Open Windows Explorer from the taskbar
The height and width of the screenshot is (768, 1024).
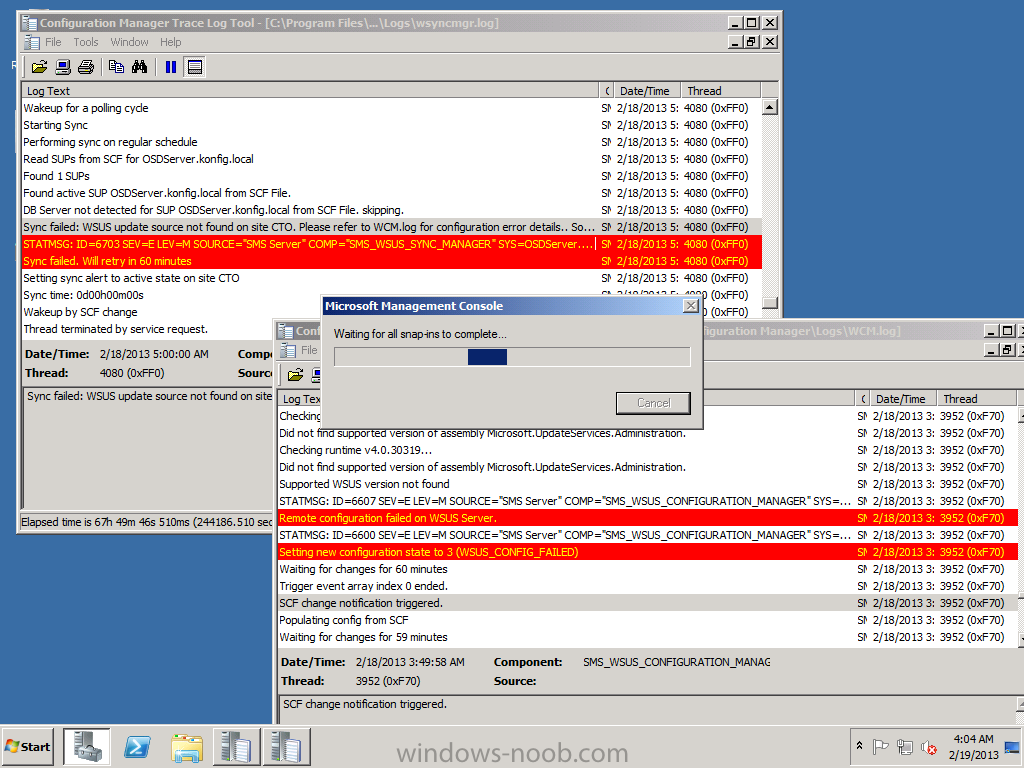187,746
